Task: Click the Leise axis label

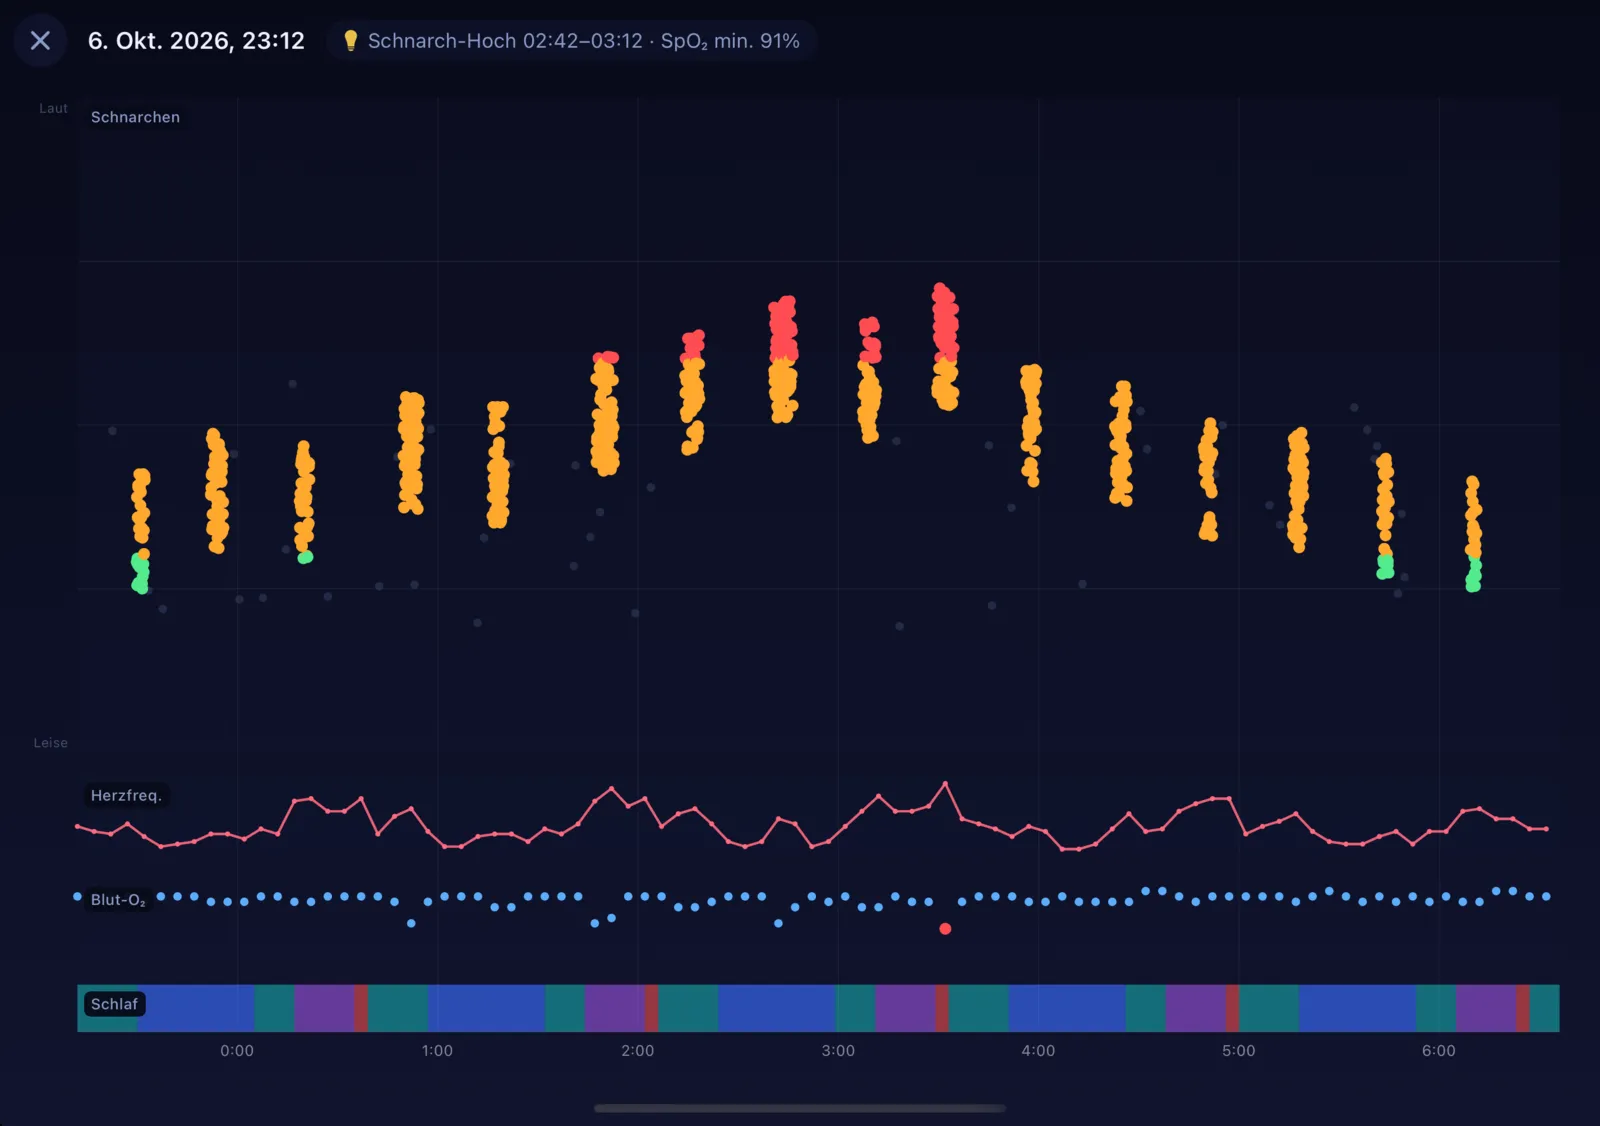Action: click(x=50, y=743)
